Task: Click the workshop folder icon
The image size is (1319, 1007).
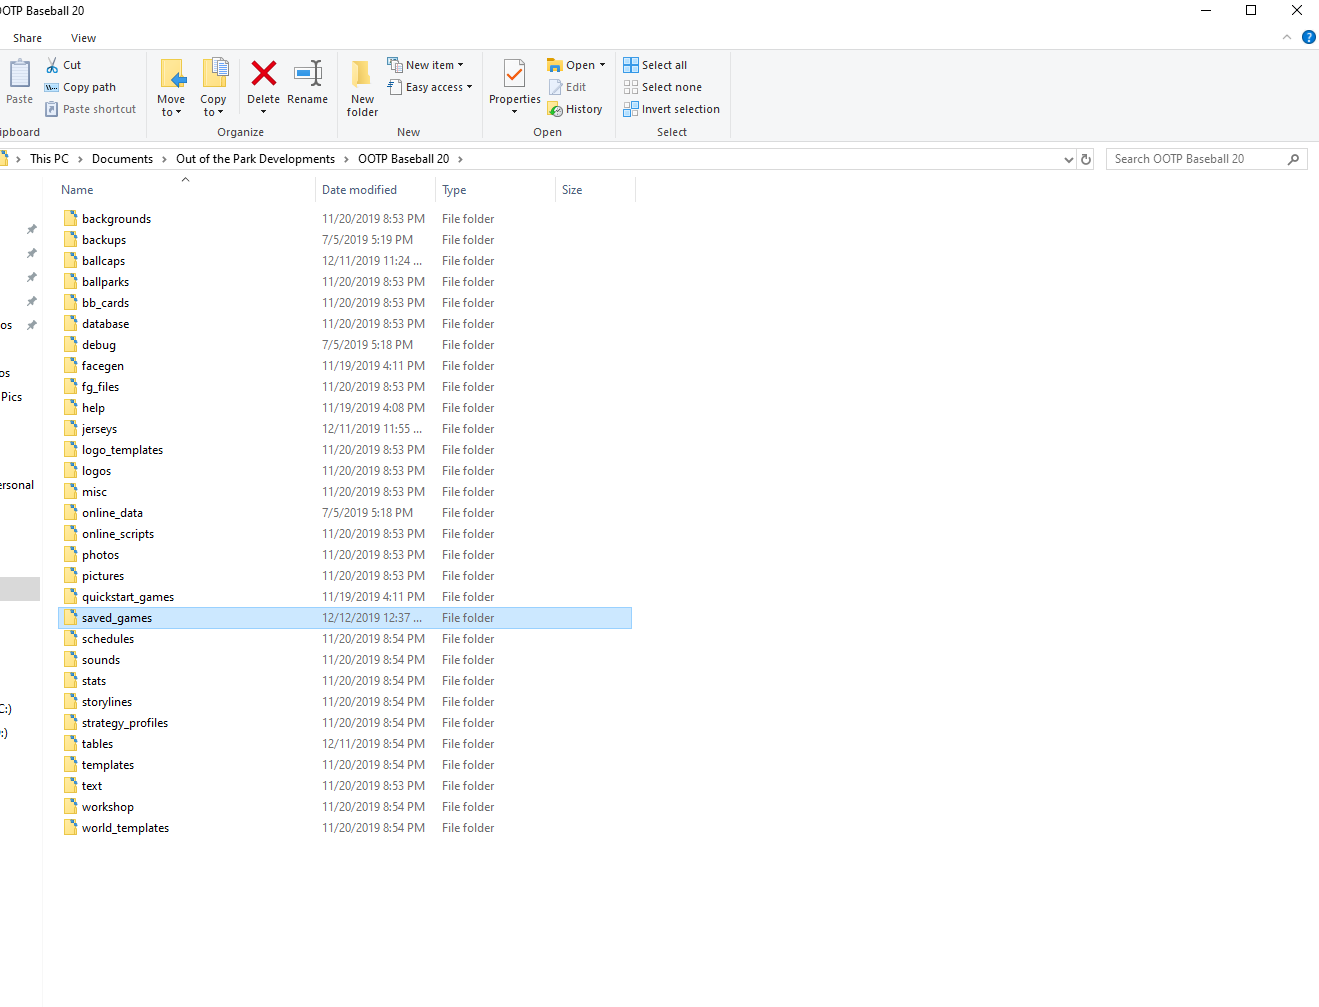Action: click(70, 806)
